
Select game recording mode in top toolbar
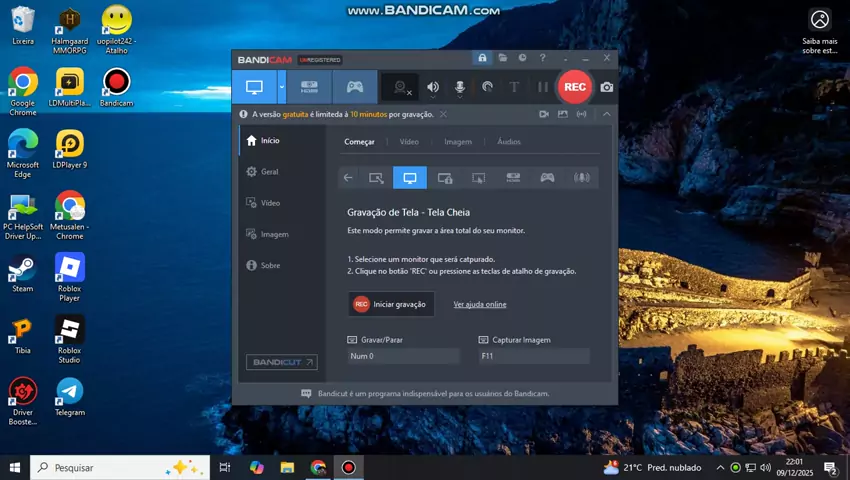(x=355, y=87)
